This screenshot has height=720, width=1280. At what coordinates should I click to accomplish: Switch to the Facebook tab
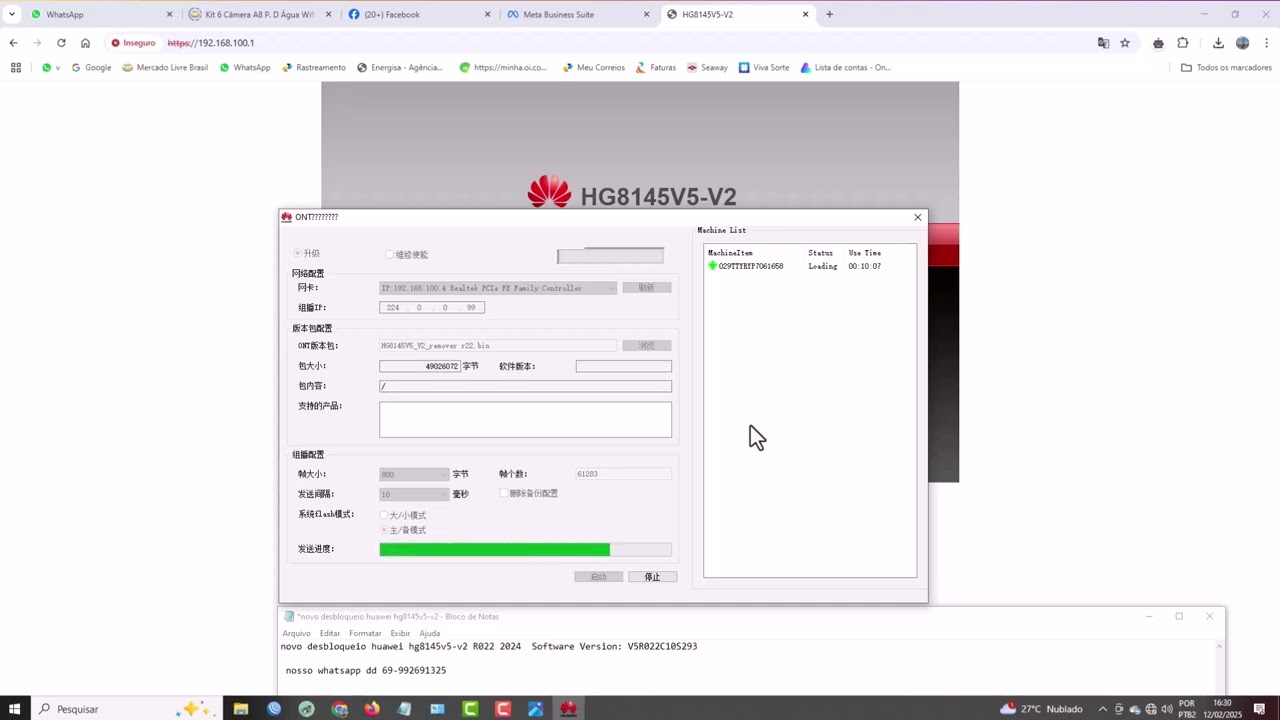[x=418, y=14]
